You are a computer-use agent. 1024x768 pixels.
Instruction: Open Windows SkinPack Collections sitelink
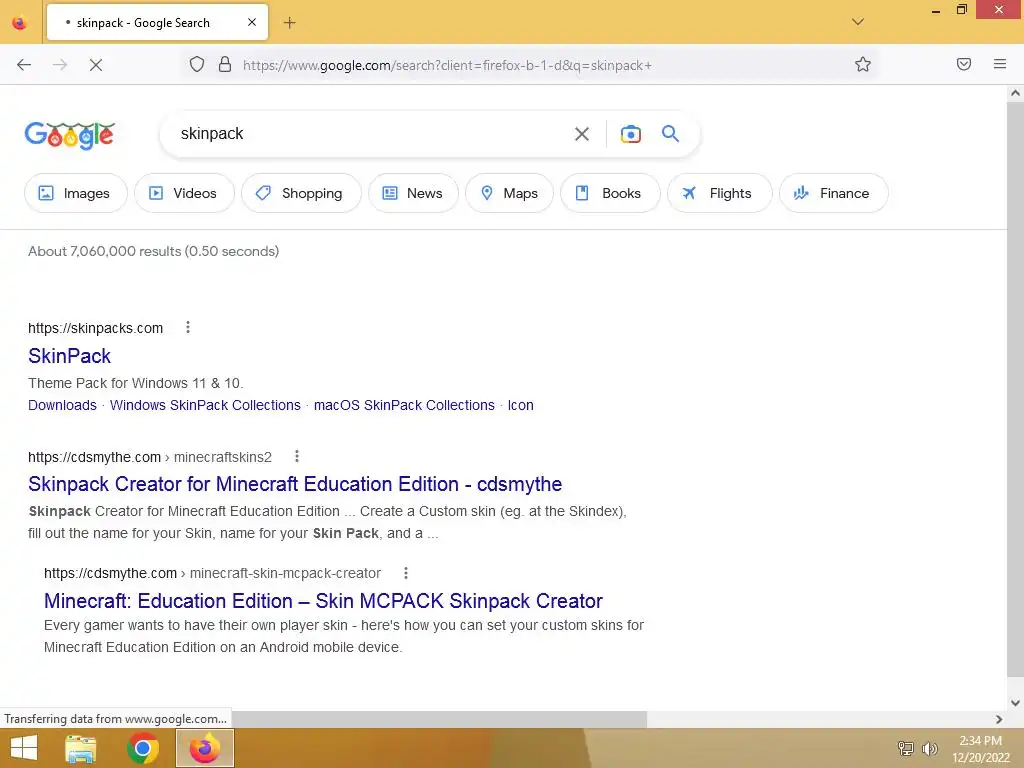pos(205,405)
